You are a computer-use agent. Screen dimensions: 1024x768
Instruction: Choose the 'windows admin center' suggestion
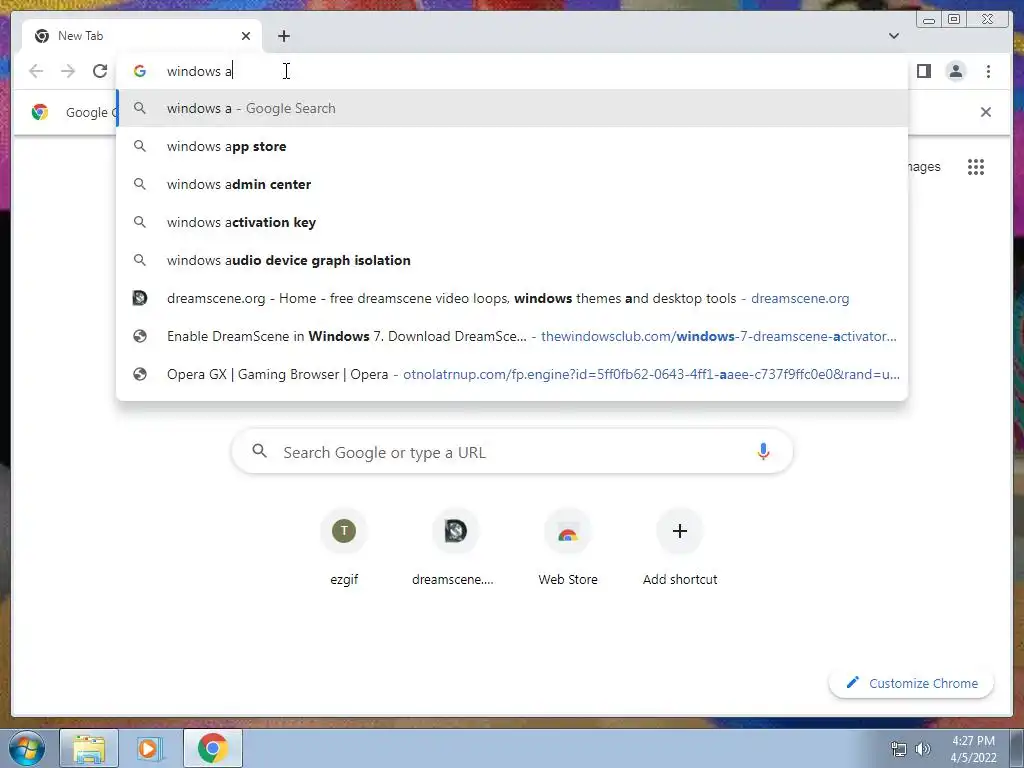point(512,184)
